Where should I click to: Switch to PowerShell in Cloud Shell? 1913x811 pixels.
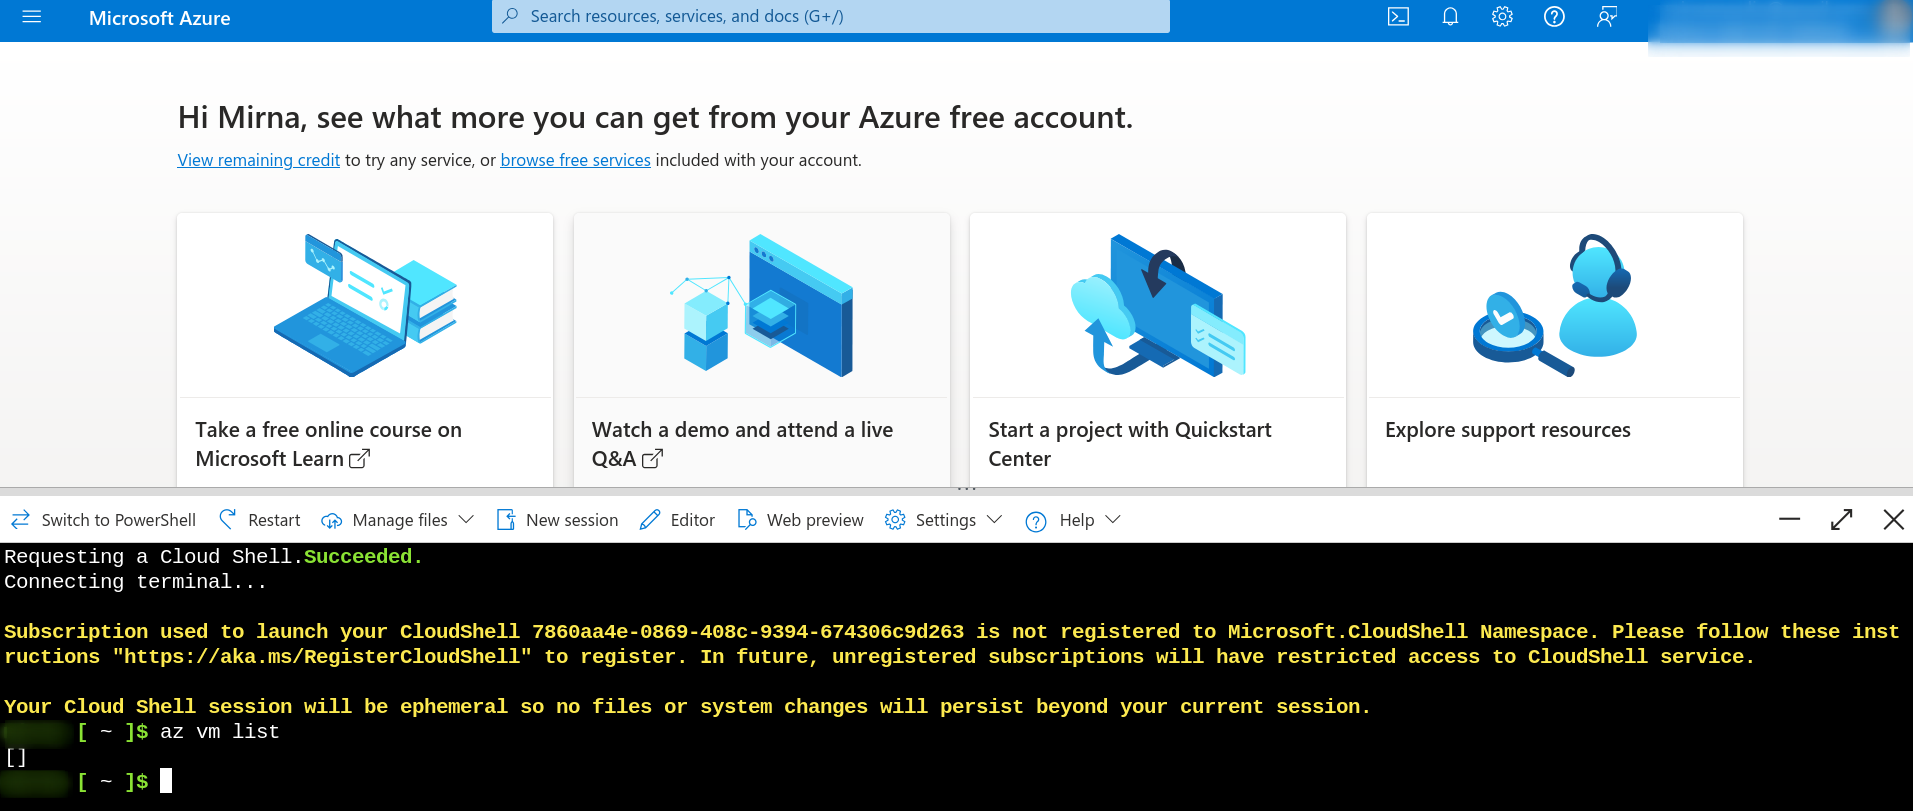click(x=103, y=520)
